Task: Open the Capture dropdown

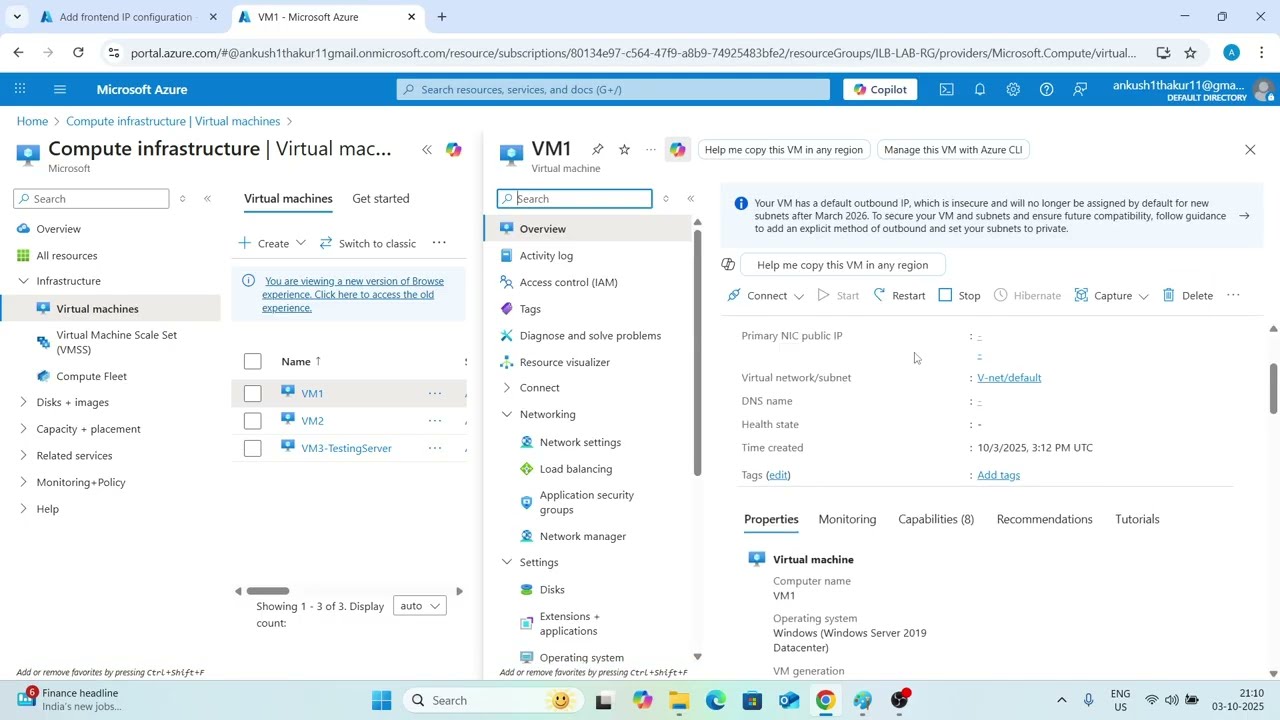Action: coord(1111,295)
